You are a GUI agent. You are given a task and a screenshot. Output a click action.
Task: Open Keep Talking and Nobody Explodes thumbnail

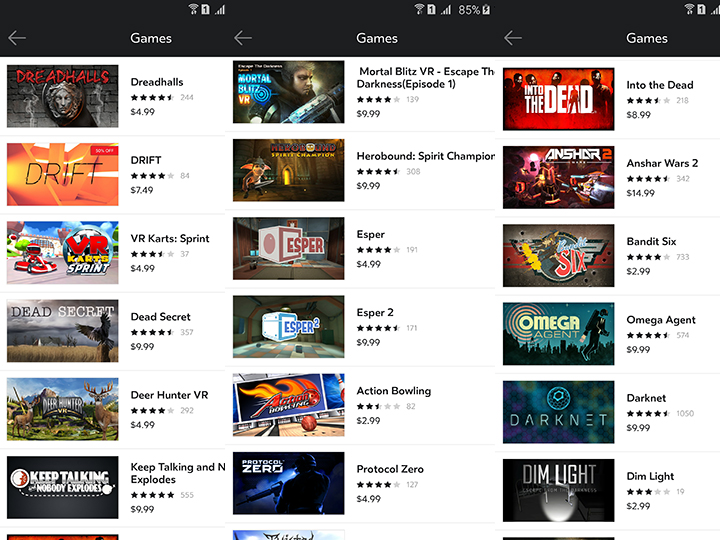tap(62, 487)
